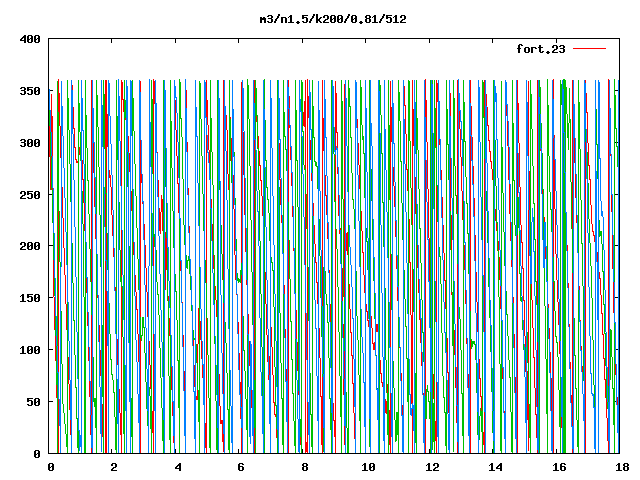Click the y-axis label 100
Screen dimensions: 640x480
pyautogui.click(x=30, y=350)
